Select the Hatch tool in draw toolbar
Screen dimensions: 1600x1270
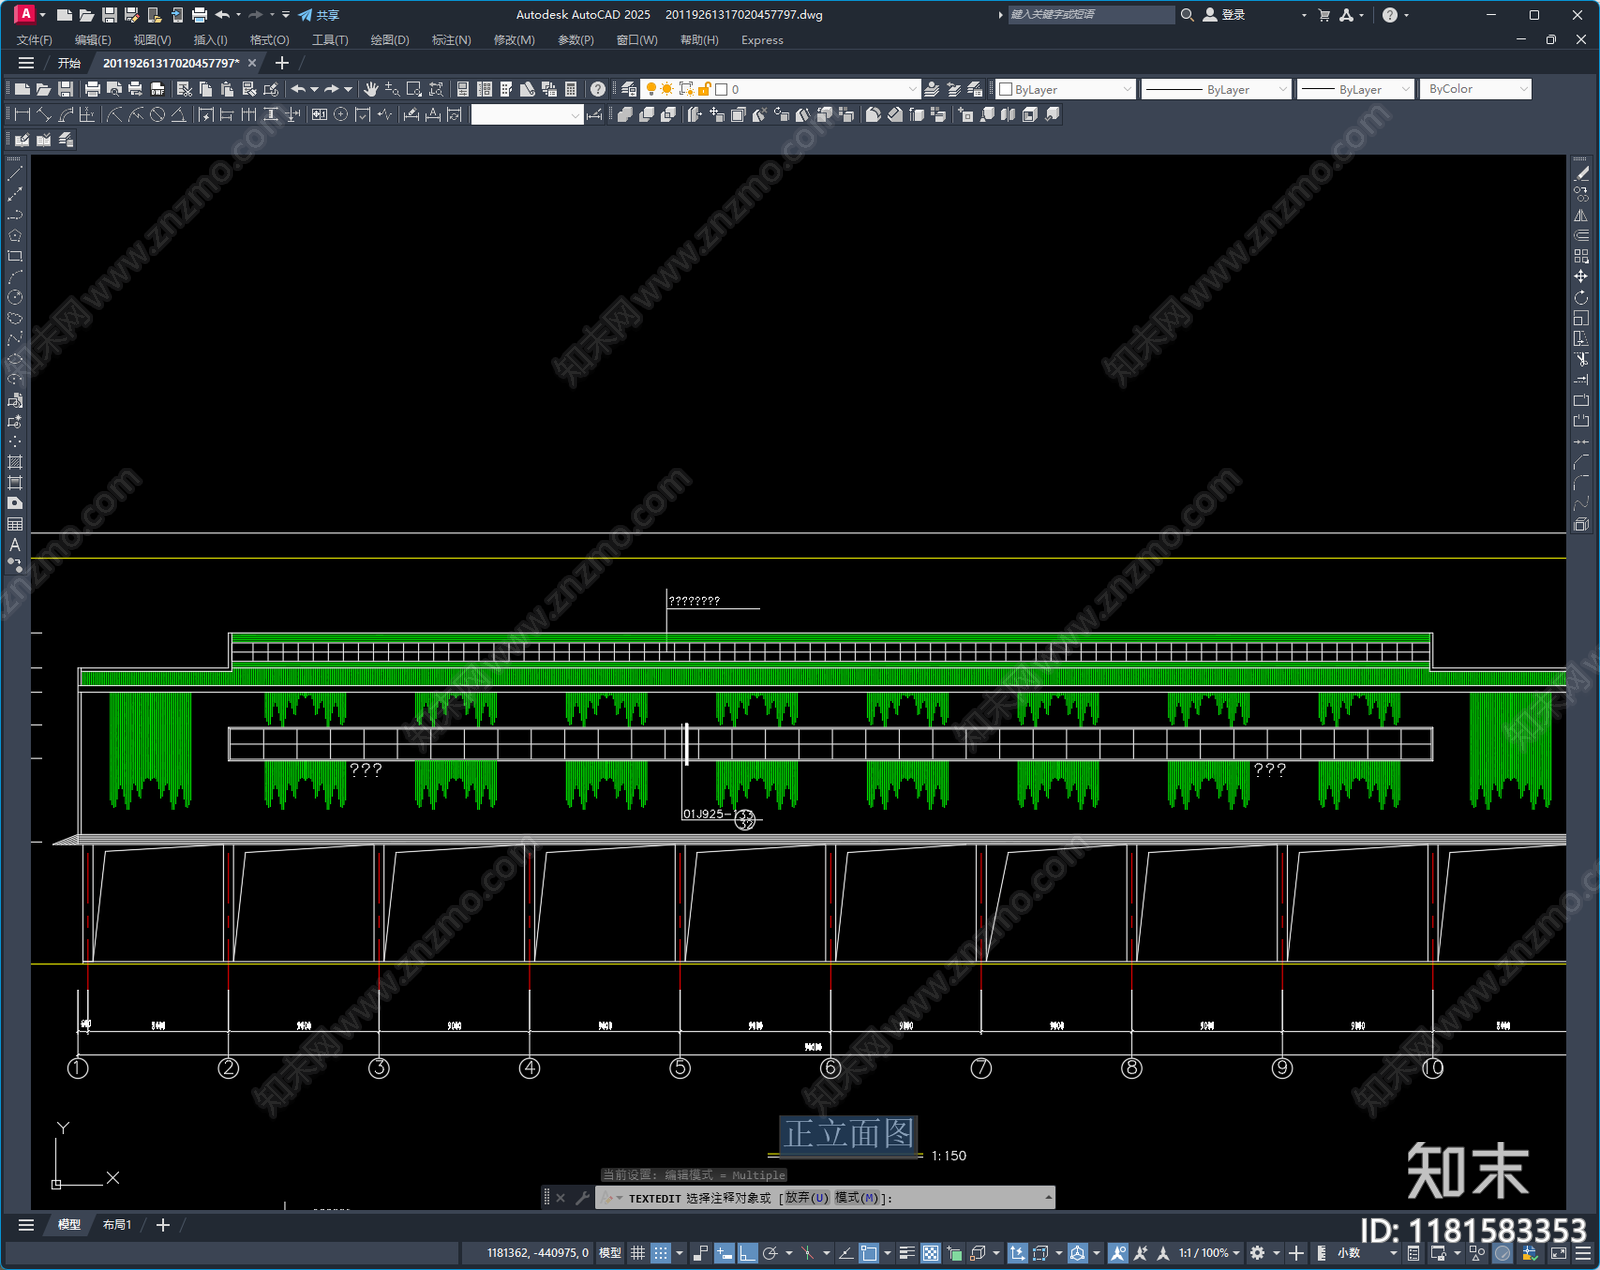coord(15,462)
